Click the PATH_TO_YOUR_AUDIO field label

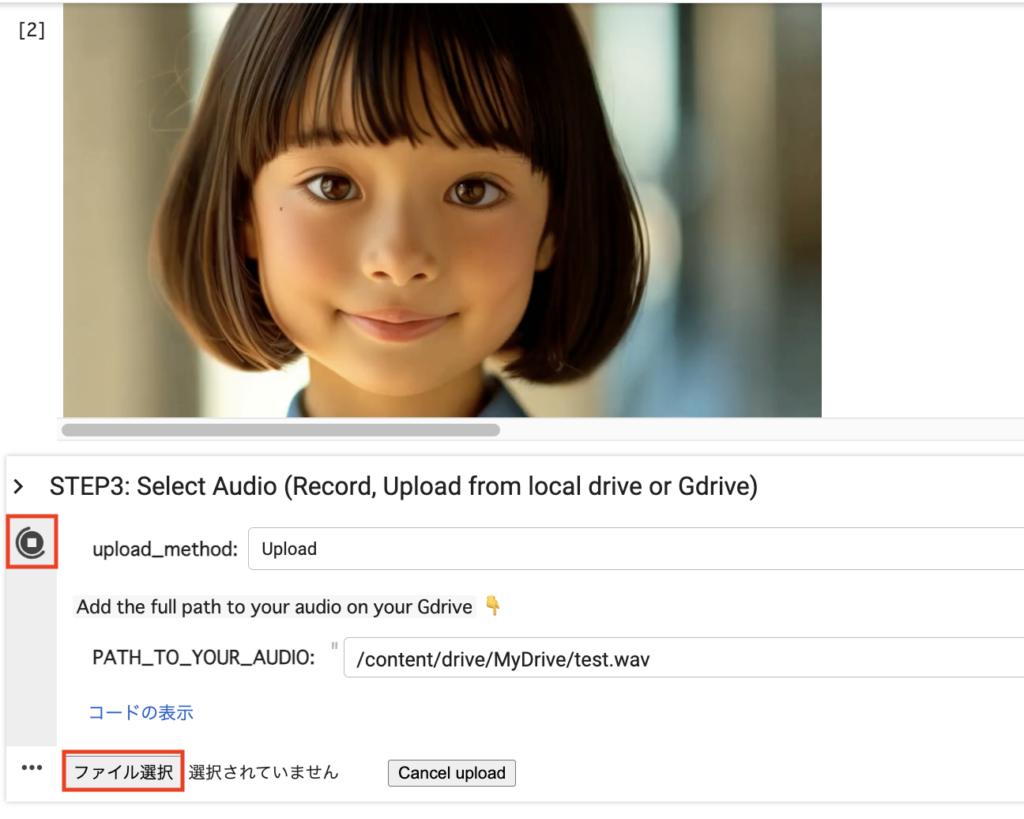click(203, 657)
